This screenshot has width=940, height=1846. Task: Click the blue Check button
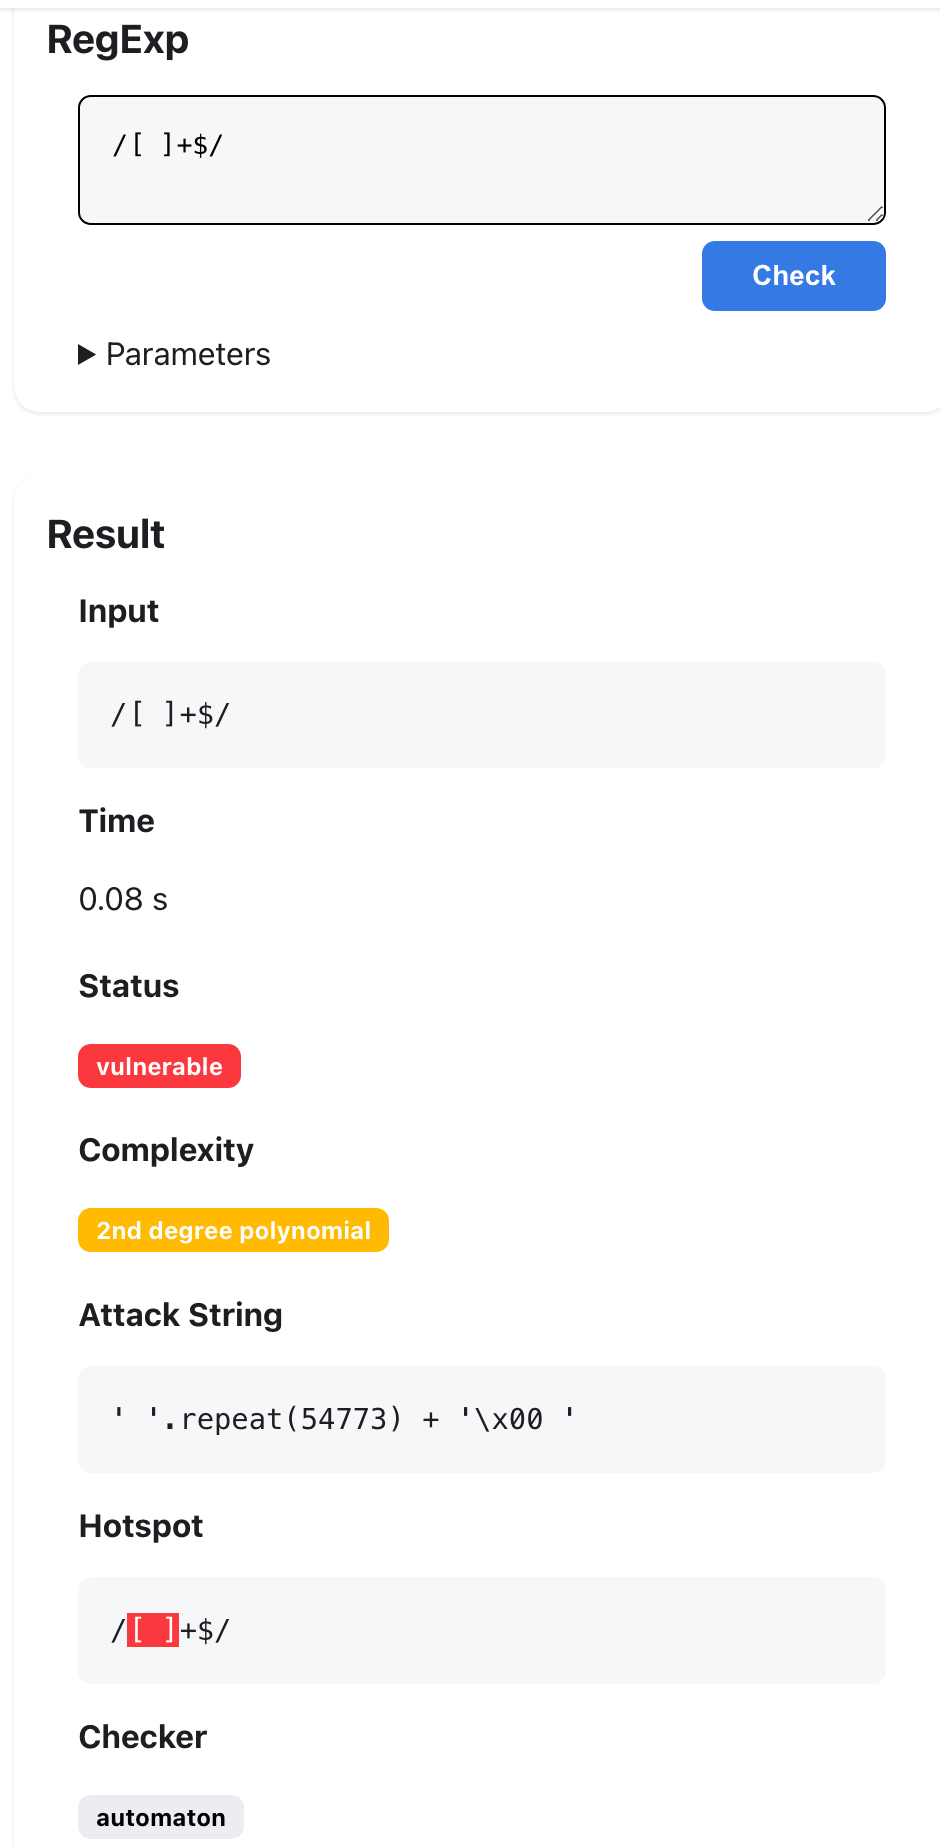click(x=793, y=276)
